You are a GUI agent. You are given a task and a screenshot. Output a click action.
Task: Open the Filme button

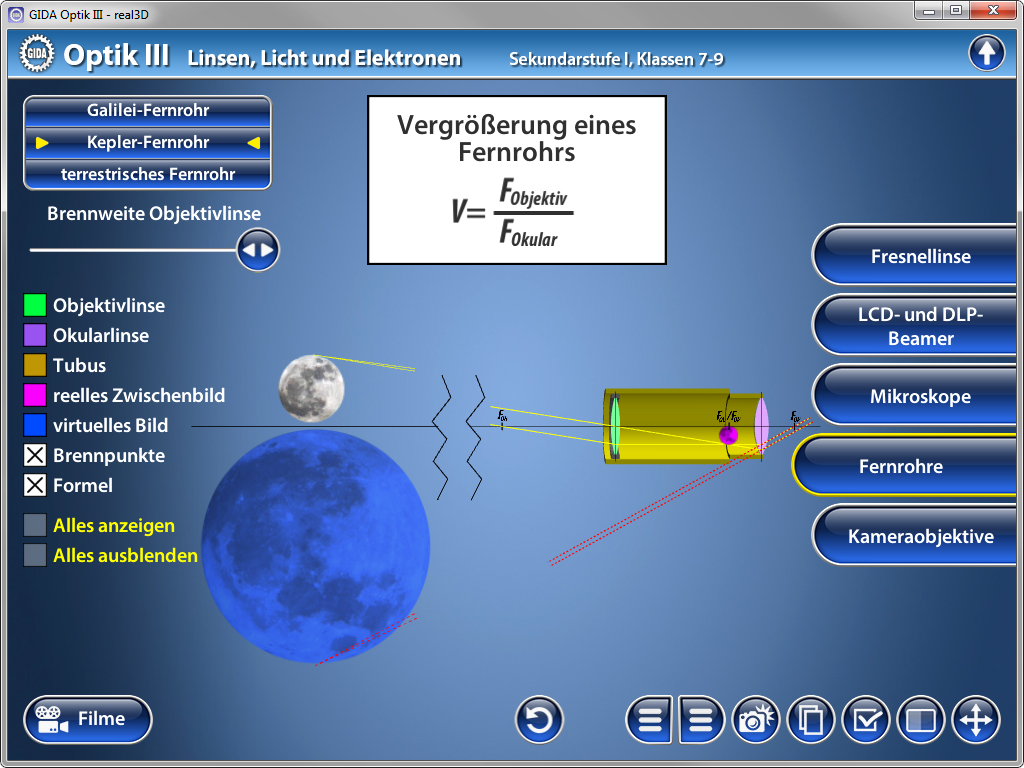click(x=88, y=719)
